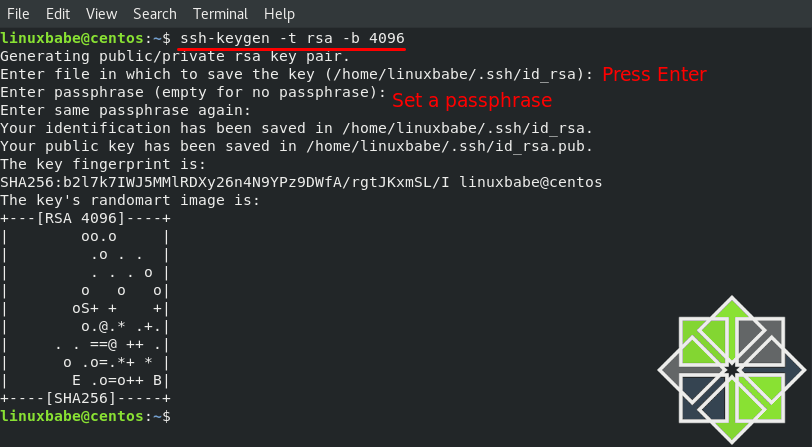Click the red "Press Enter" annotation
This screenshot has height=447, width=812.
[x=654, y=74]
